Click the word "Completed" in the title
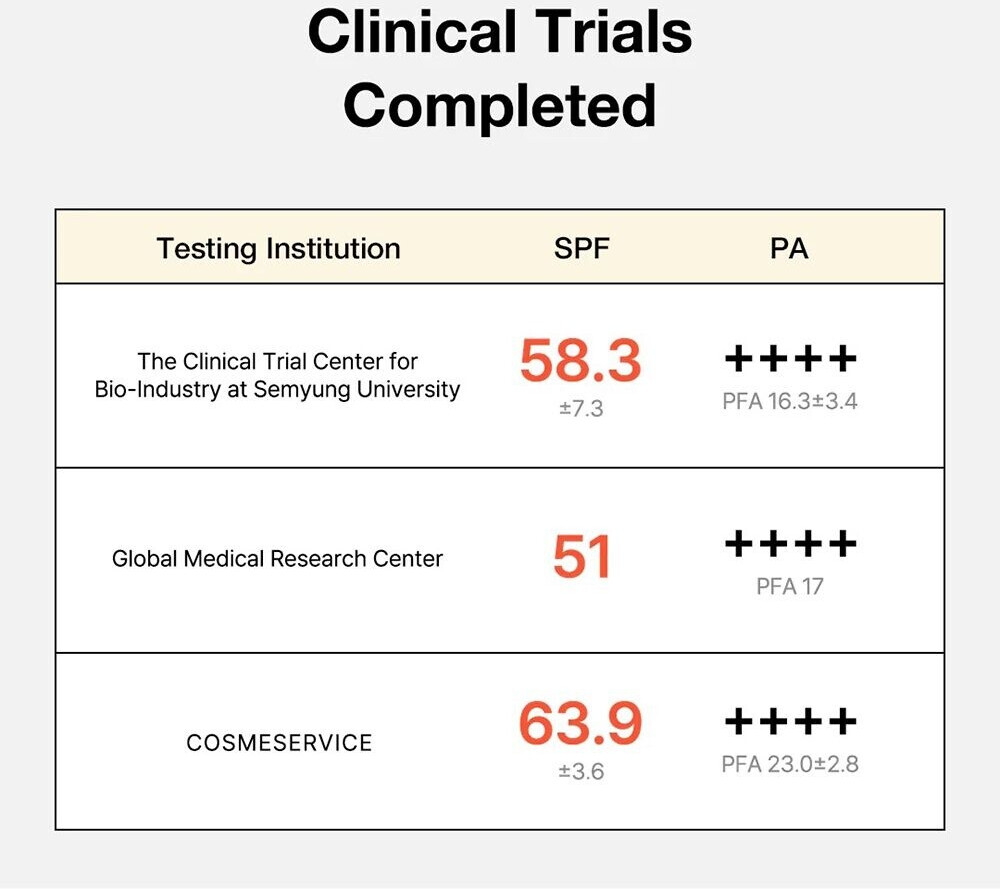Image resolution: width=1000 pixels, height=889 pixels. pos(500,106)
